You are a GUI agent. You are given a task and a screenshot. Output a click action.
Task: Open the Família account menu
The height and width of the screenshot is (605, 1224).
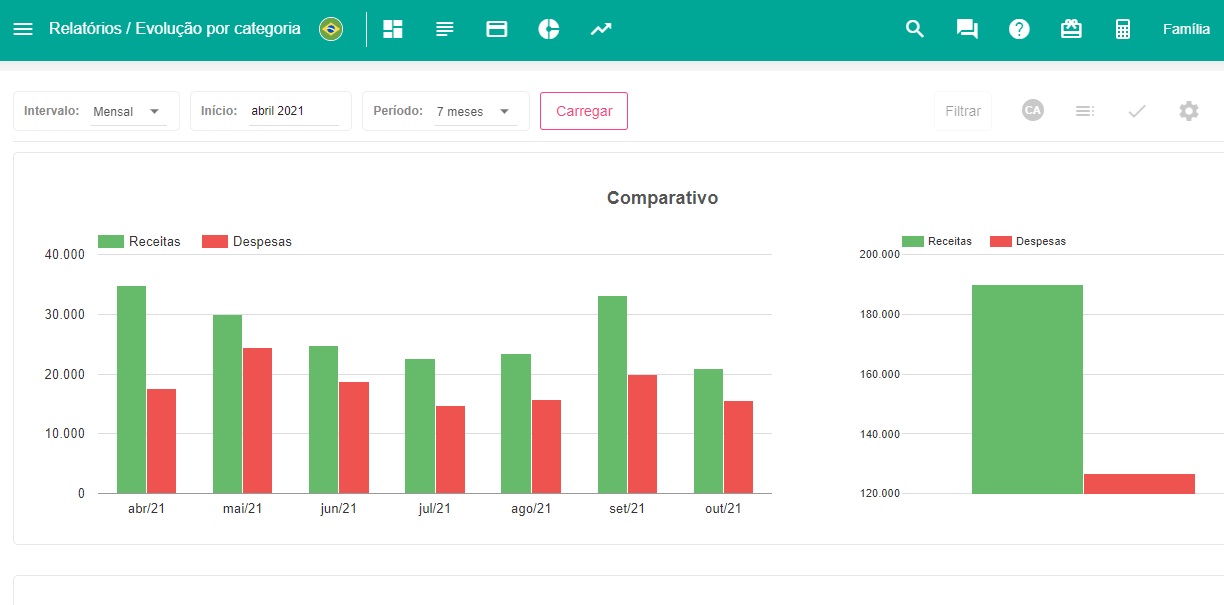tap(1186, 29)
